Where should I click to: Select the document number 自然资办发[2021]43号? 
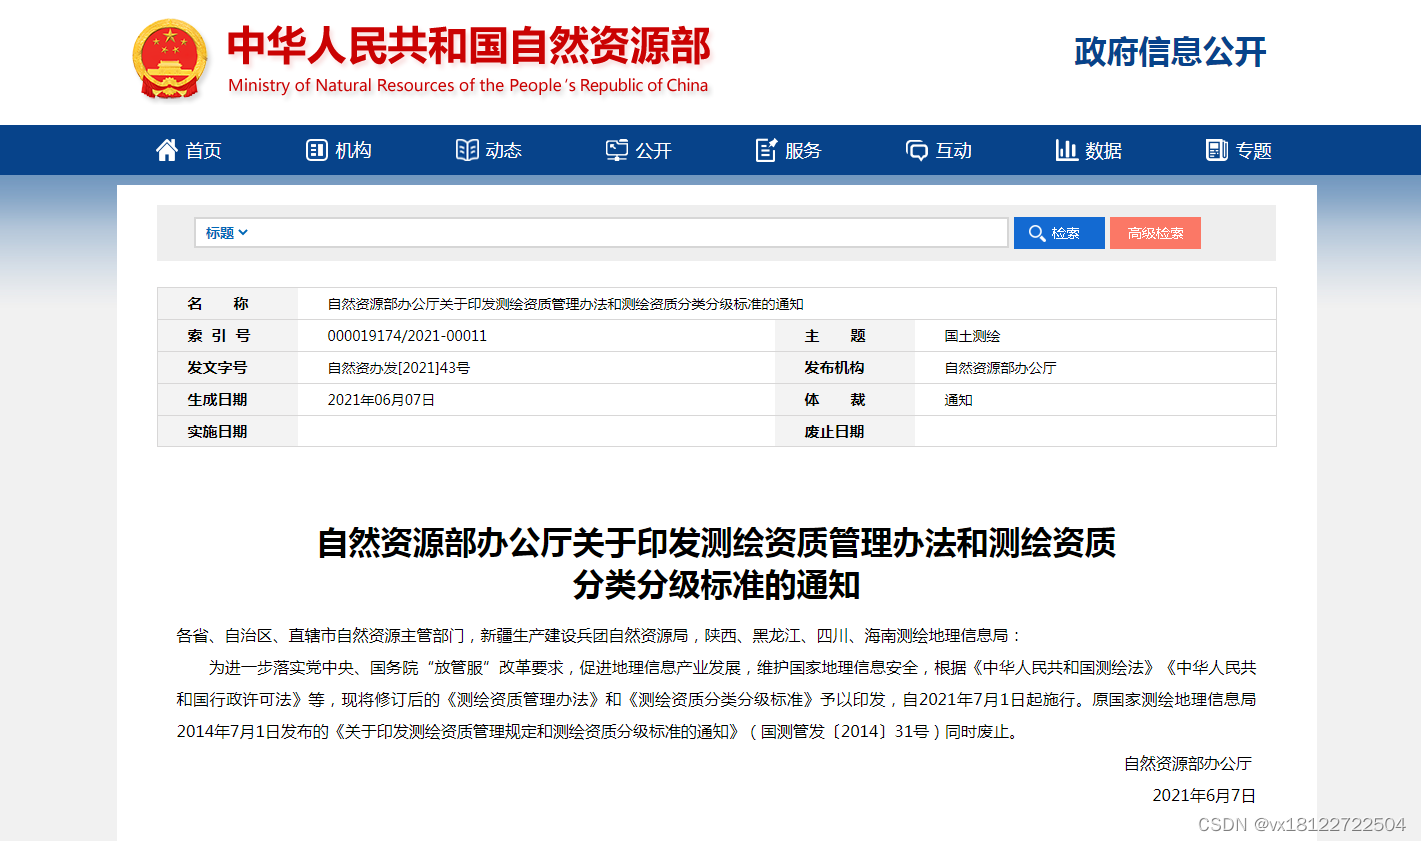click(399, 368)
